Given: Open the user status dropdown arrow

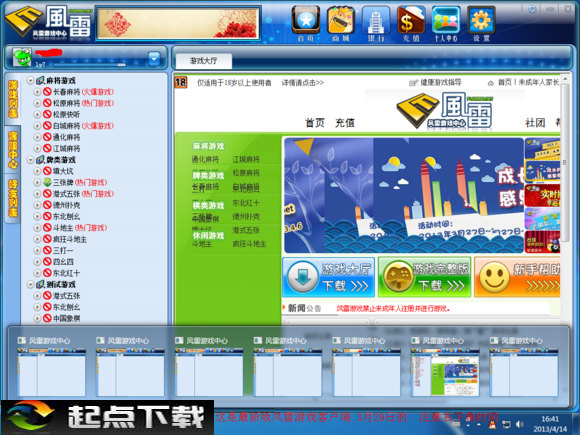Looking at the screenshot, I should pyautogui.click(x=154, y=58).
